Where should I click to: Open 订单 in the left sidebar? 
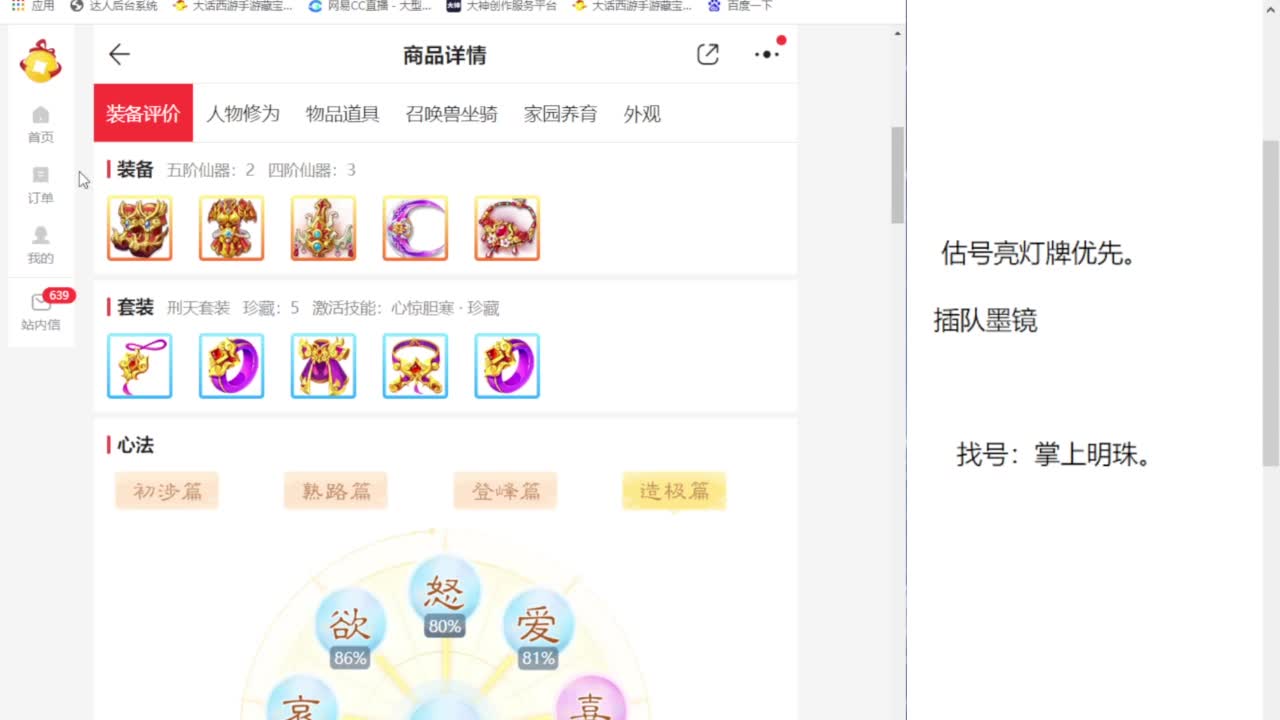point(40,185)
